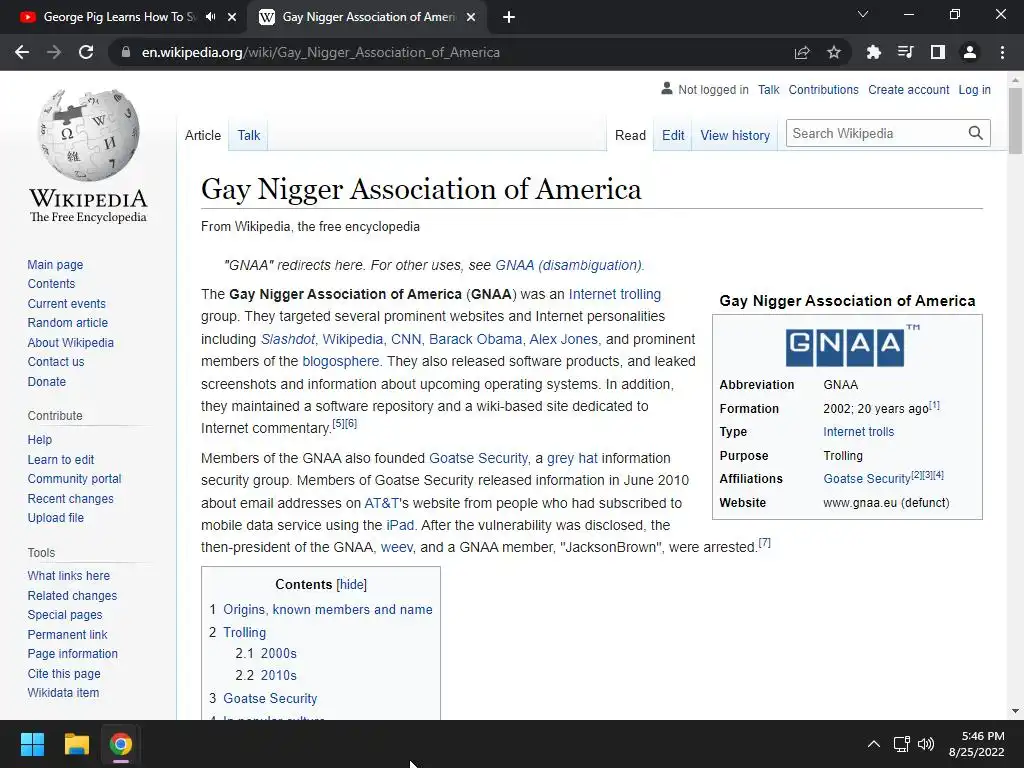Click the Wikipedia globe logo
This screenshot has width=1024, height=768.
[x=89, y=135]
